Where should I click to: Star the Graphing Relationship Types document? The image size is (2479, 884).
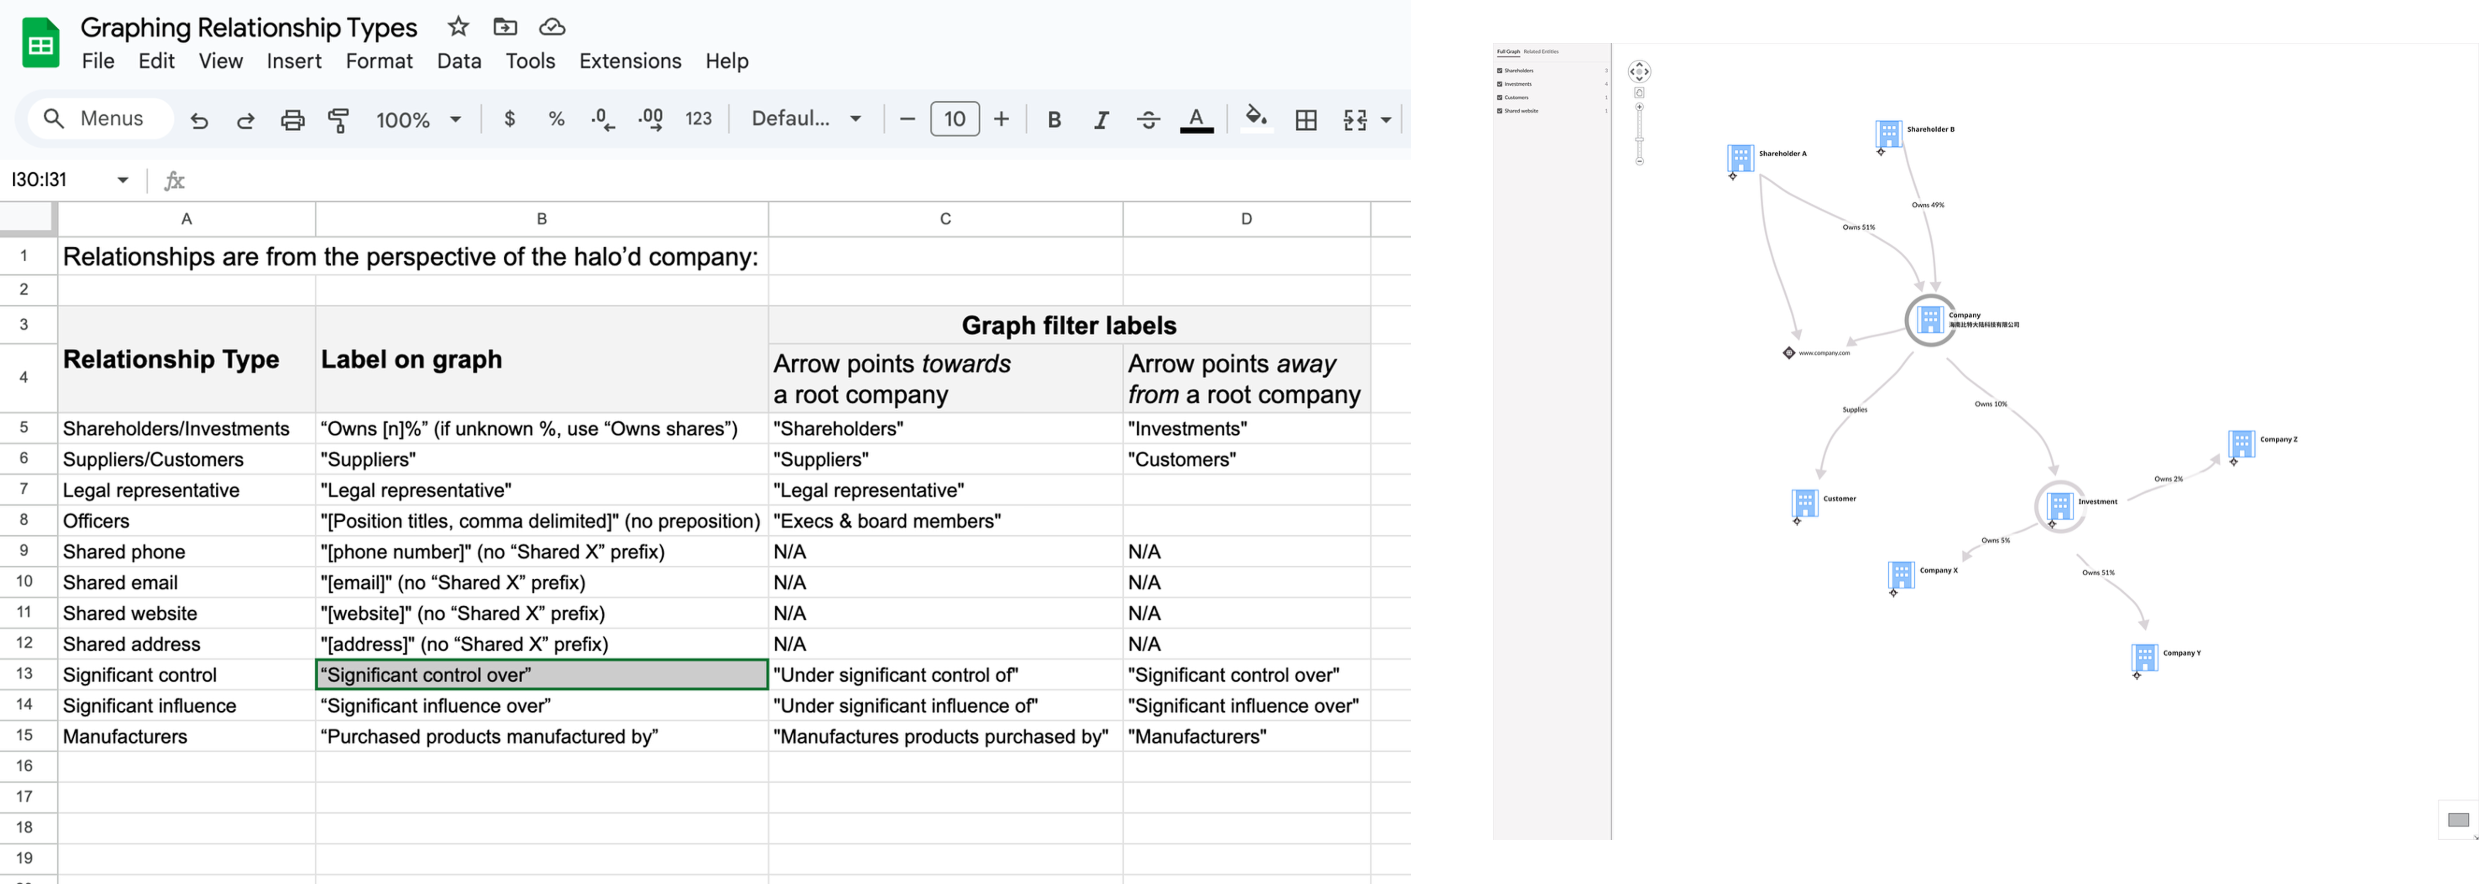coord(458,27)
